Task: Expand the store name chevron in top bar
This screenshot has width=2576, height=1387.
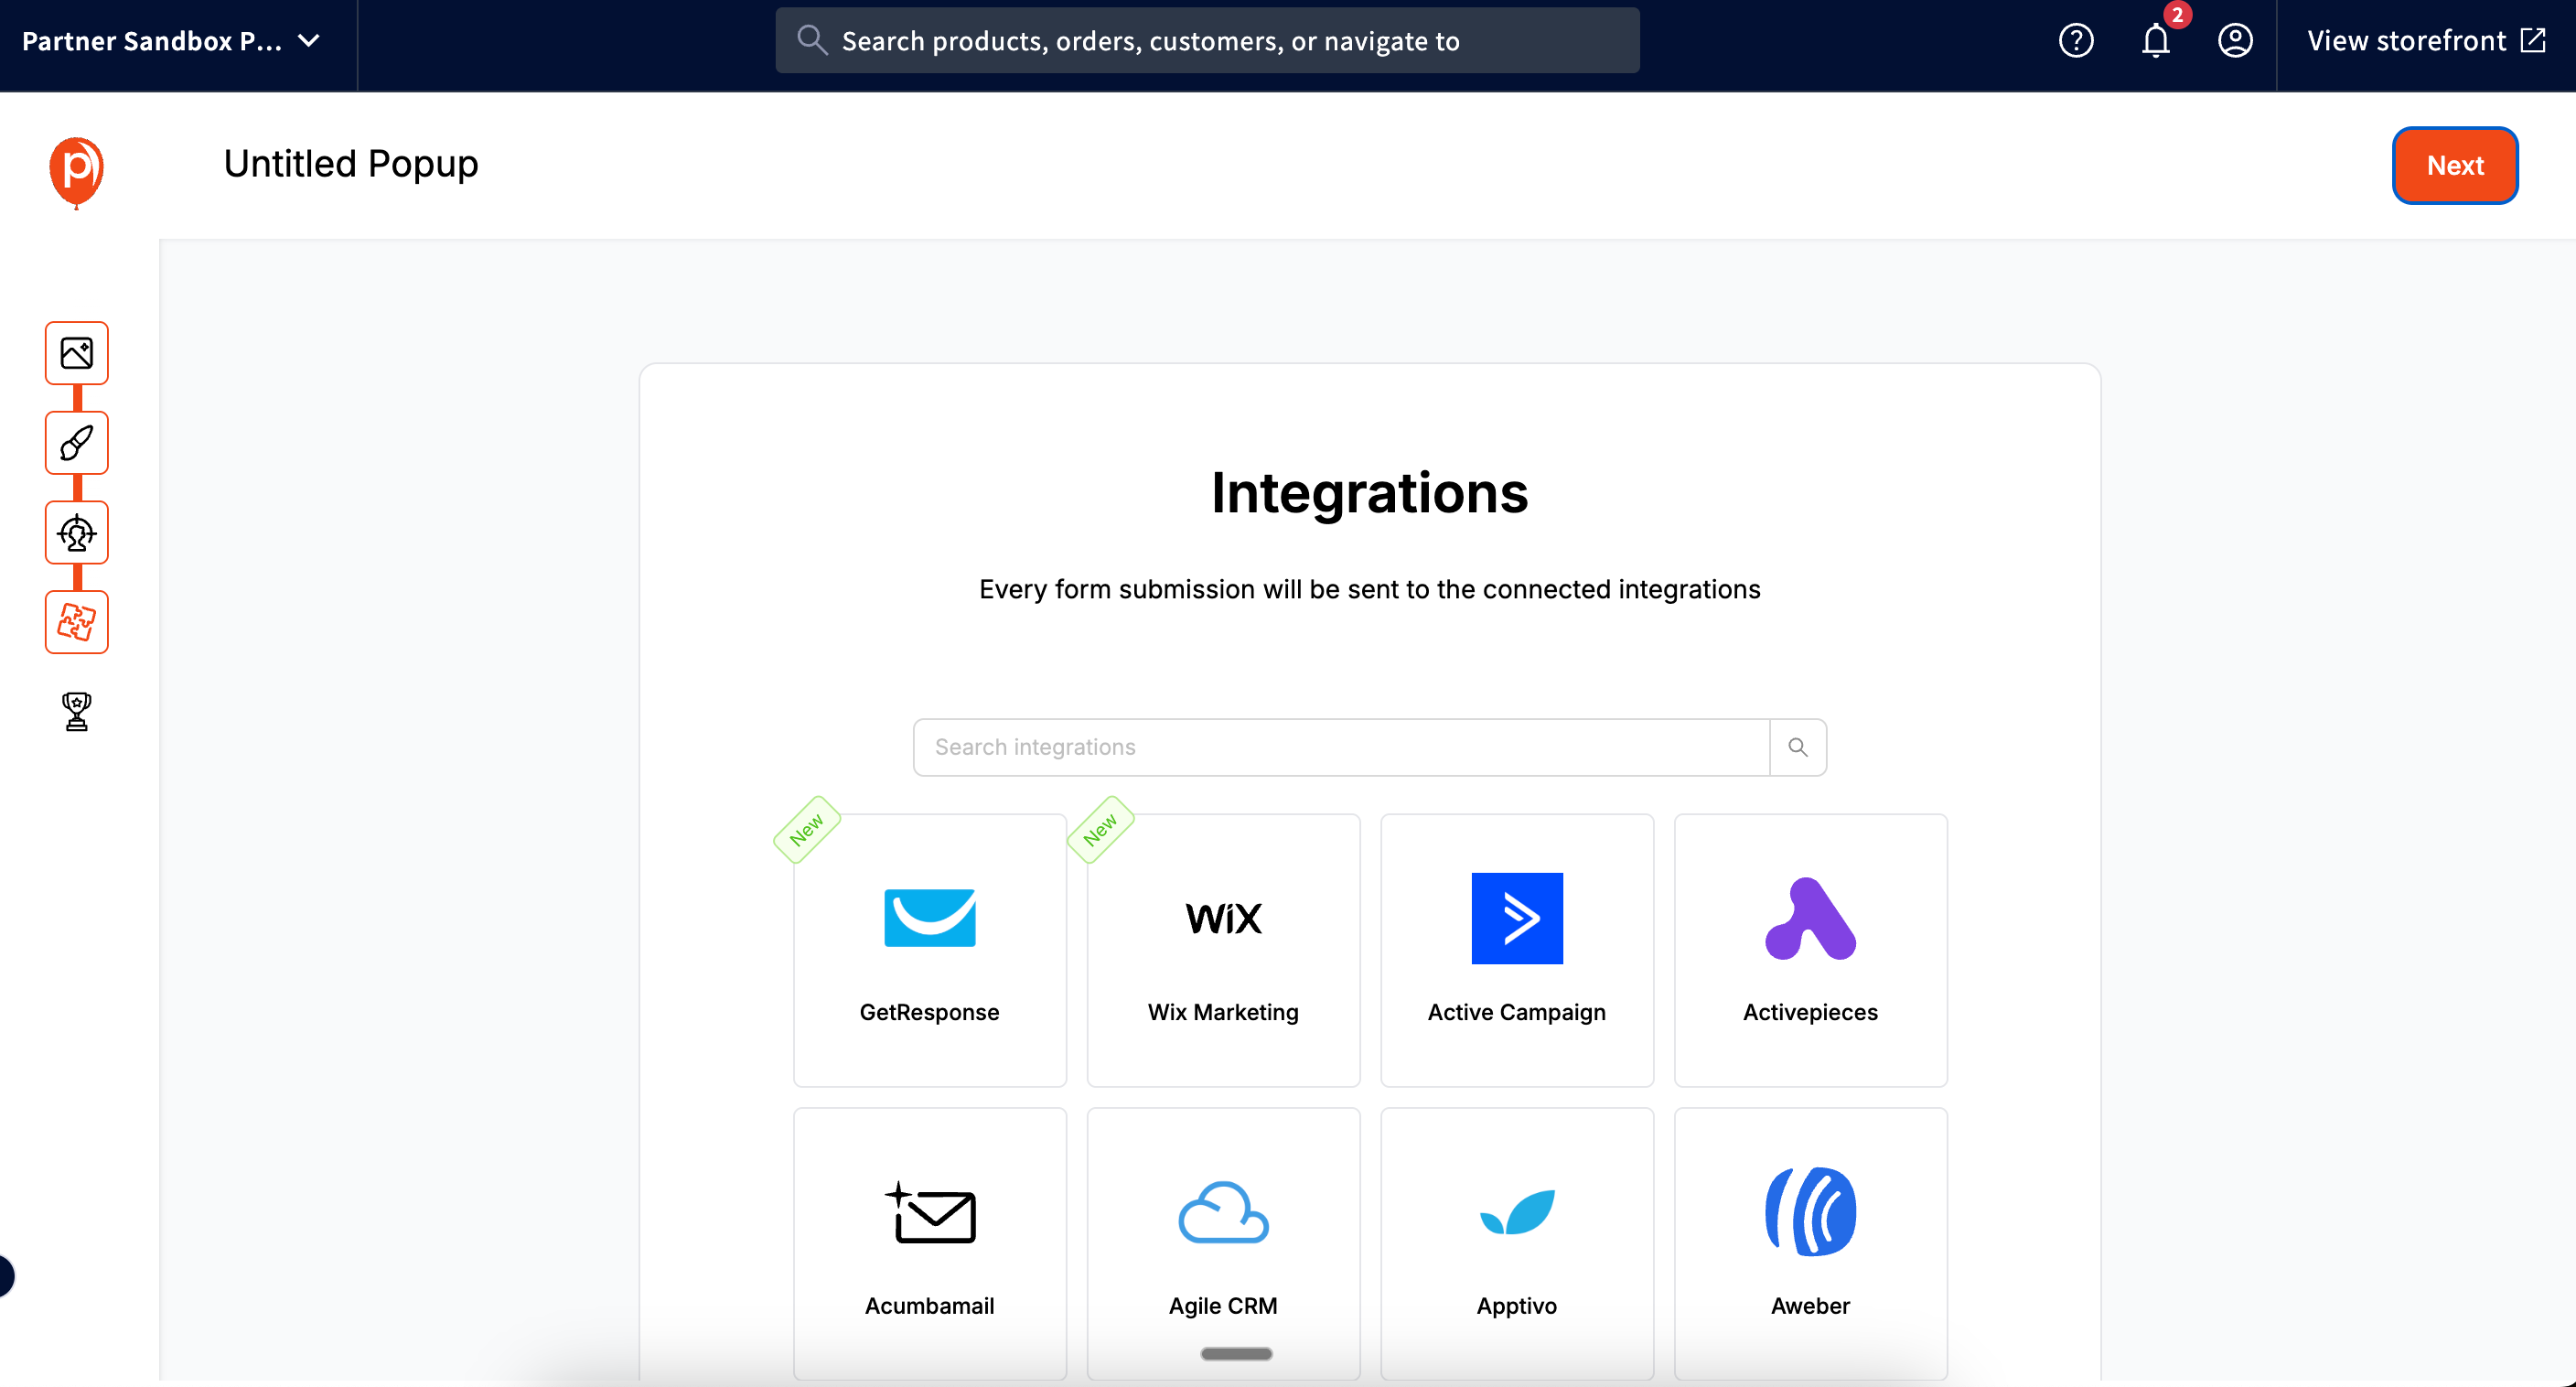Action: point(309,41)
